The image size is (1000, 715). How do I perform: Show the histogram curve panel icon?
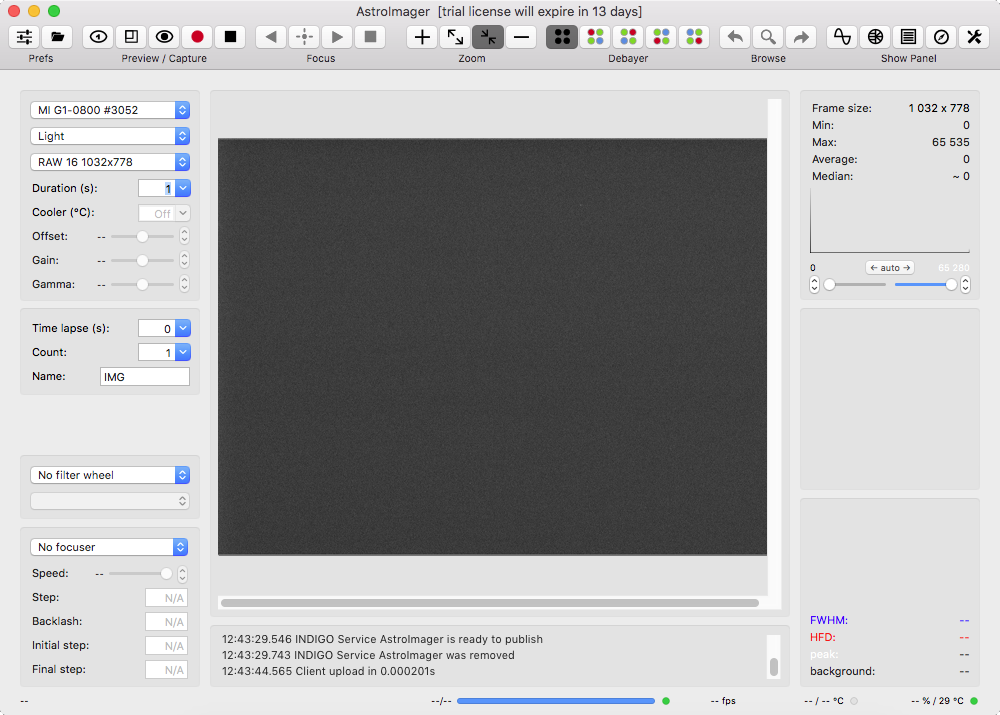click(x=842, y=37)
